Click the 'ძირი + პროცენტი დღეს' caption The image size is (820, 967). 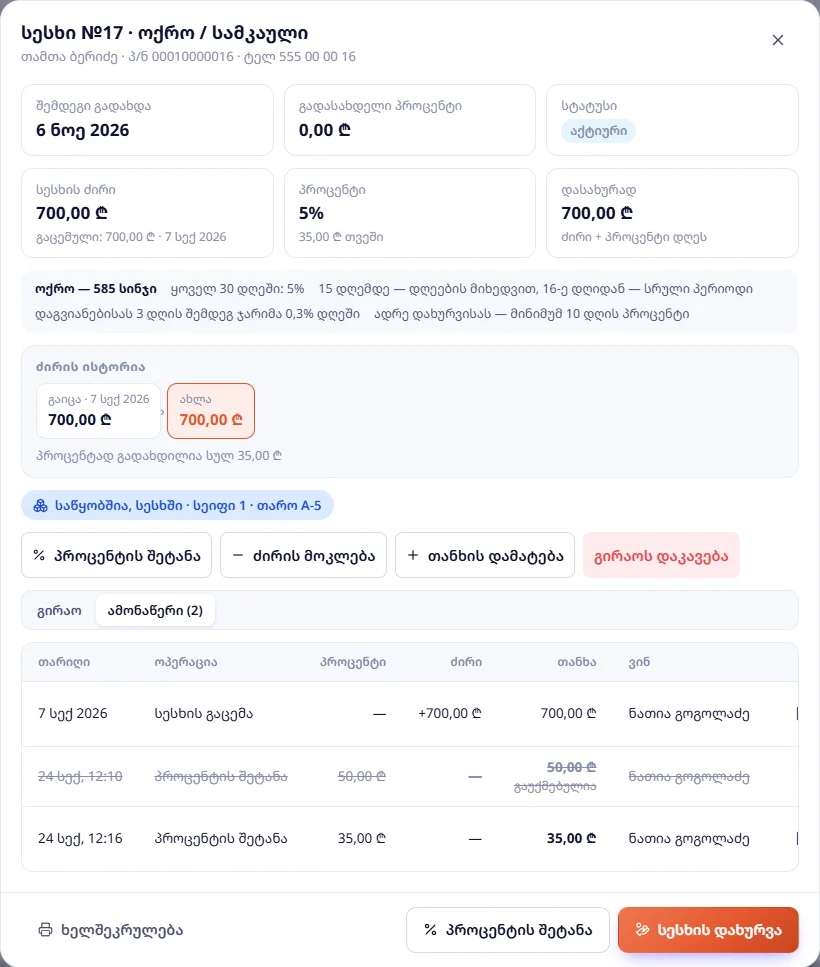(x=634, y=237)
